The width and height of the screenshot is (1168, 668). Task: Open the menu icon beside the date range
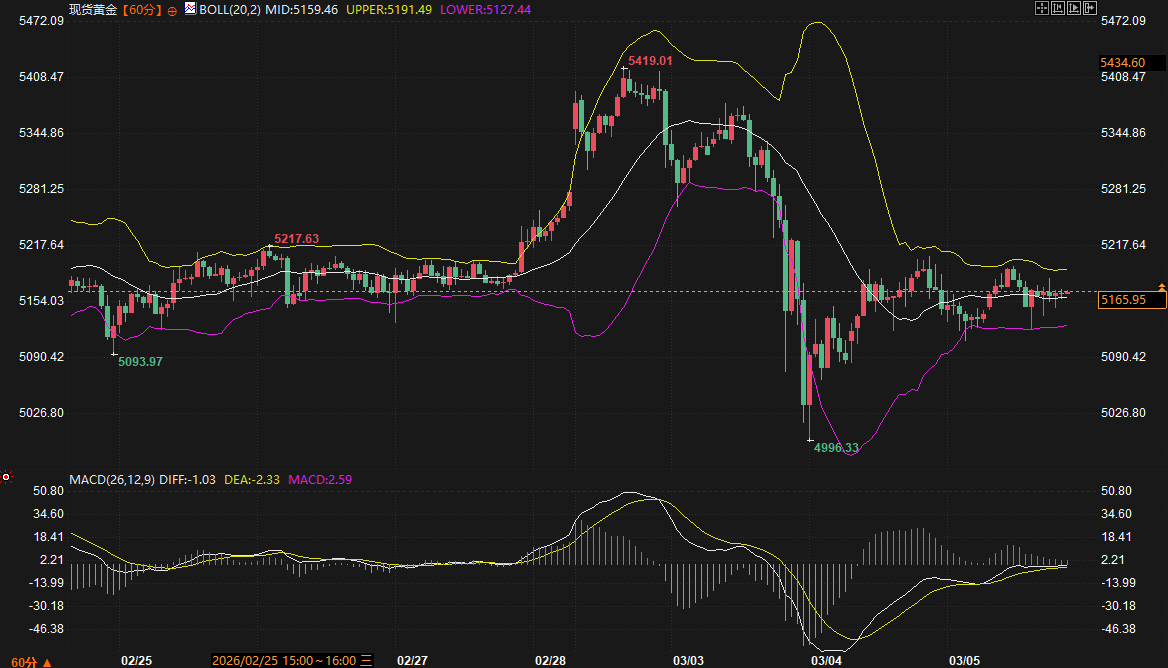pyautogui.click(x=366, y=661)
